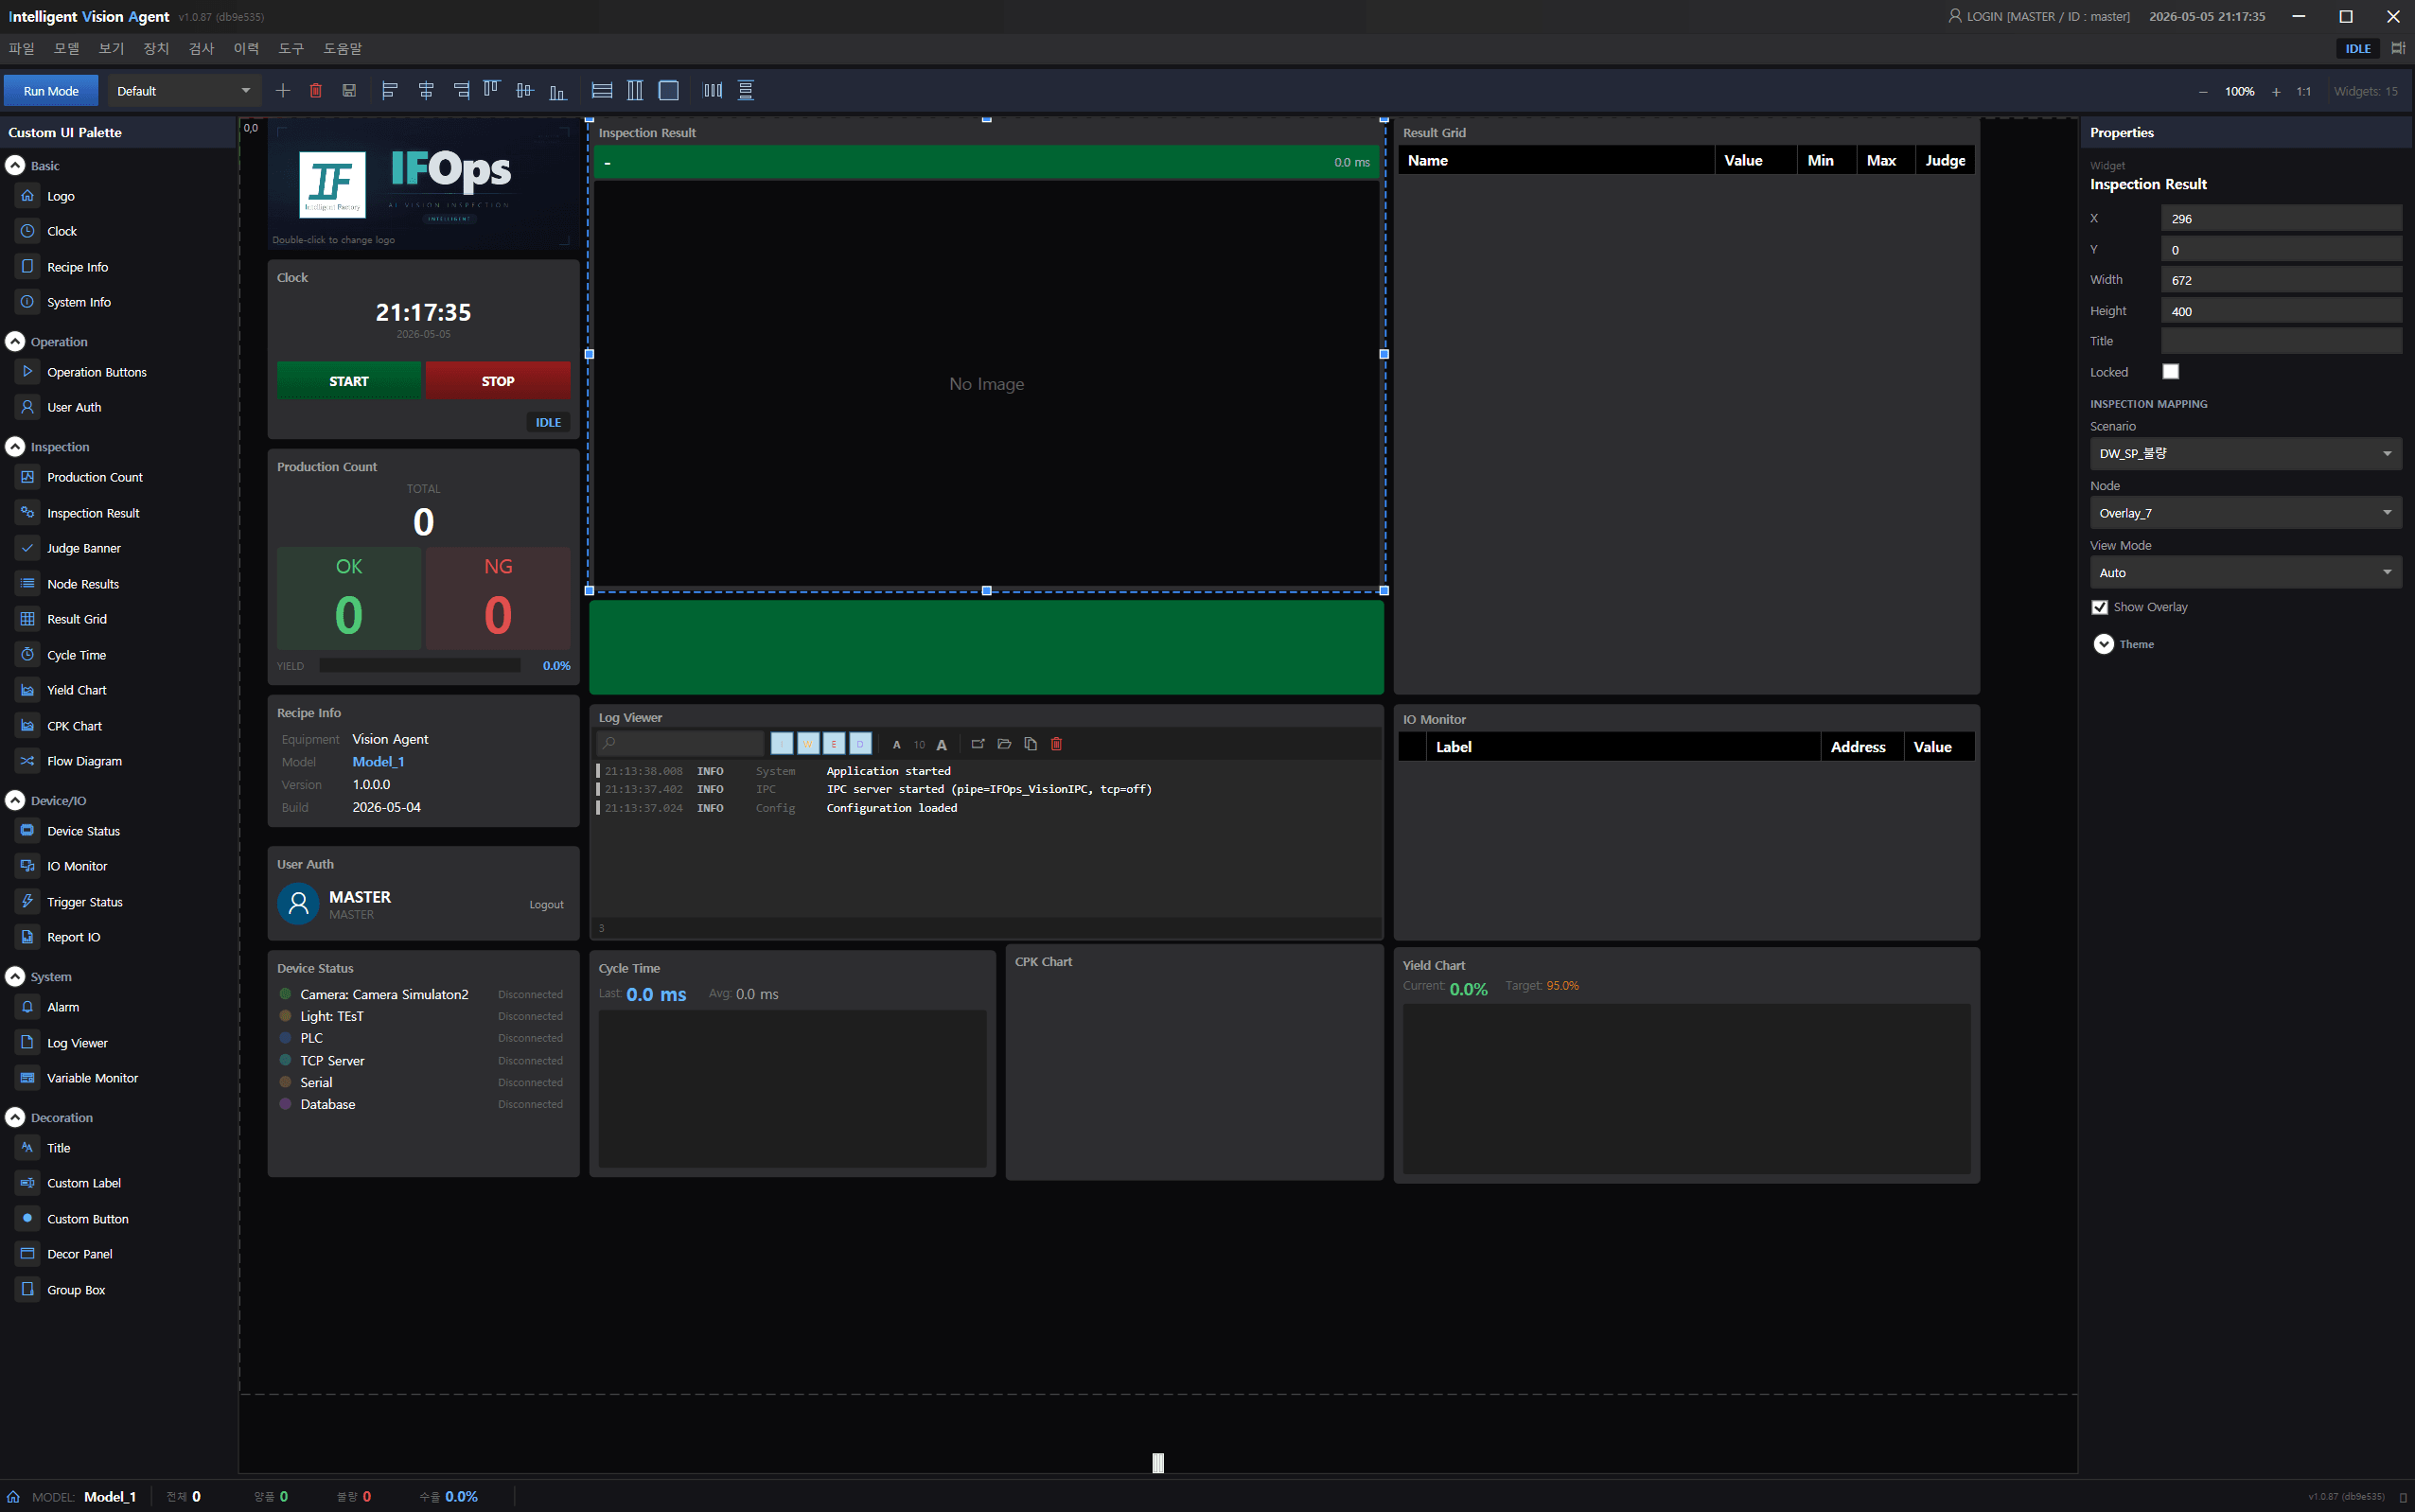Delete the layout with the red trash icon in the top toolbar

point(316,91)
